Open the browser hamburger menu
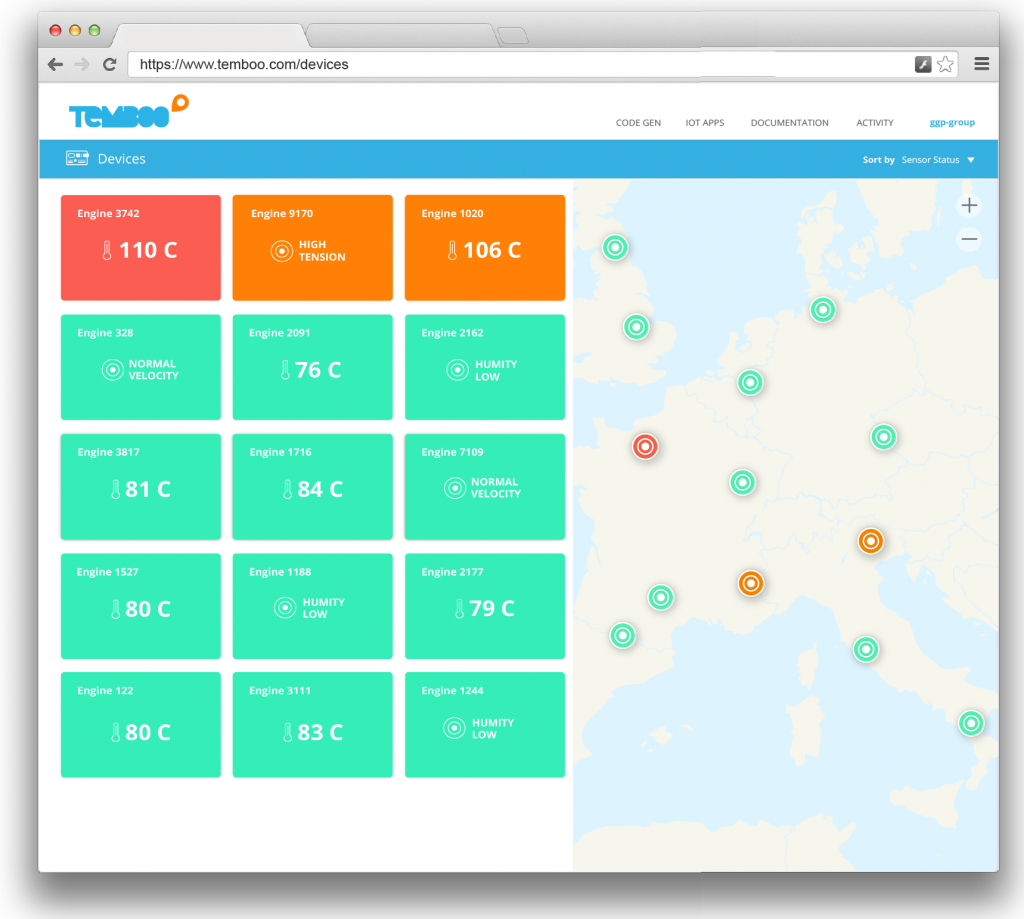Screen dimensions: 1024x919 pos(982,63)
